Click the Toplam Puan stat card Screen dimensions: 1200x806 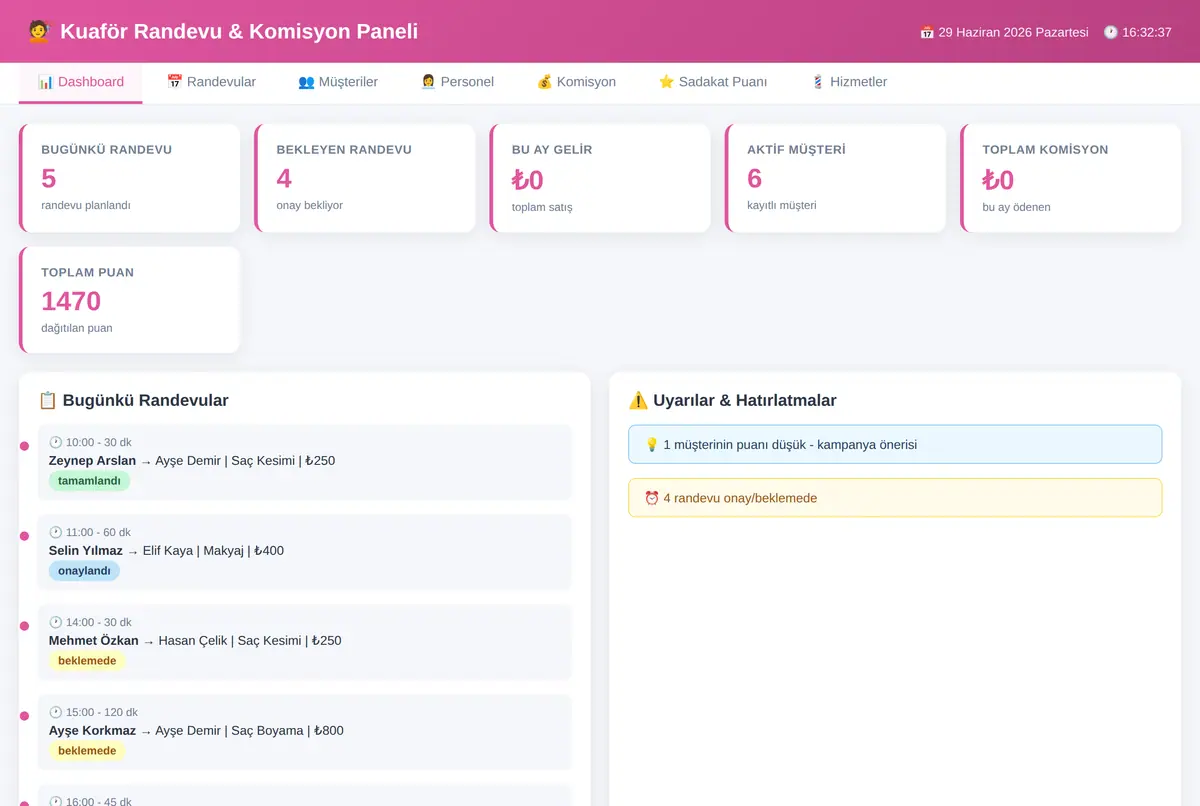point(130,300)
